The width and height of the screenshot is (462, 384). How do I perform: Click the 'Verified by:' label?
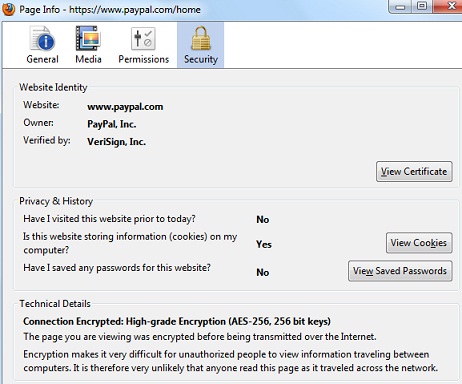pos(47,140)
